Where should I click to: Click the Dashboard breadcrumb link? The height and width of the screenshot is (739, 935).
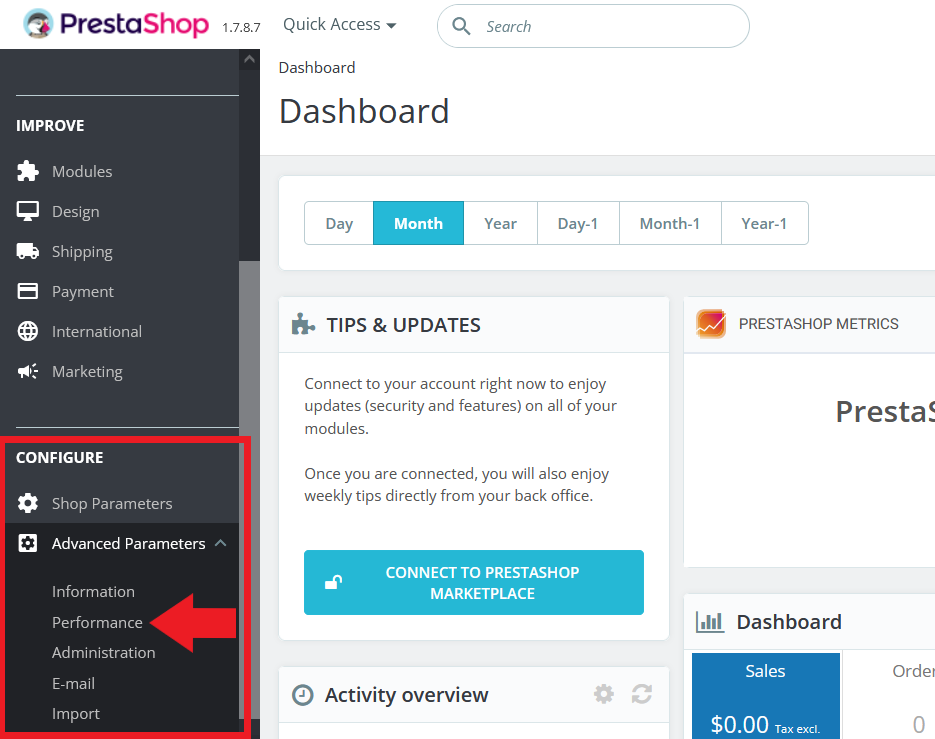pyautogui.click(x=317, y=67)
